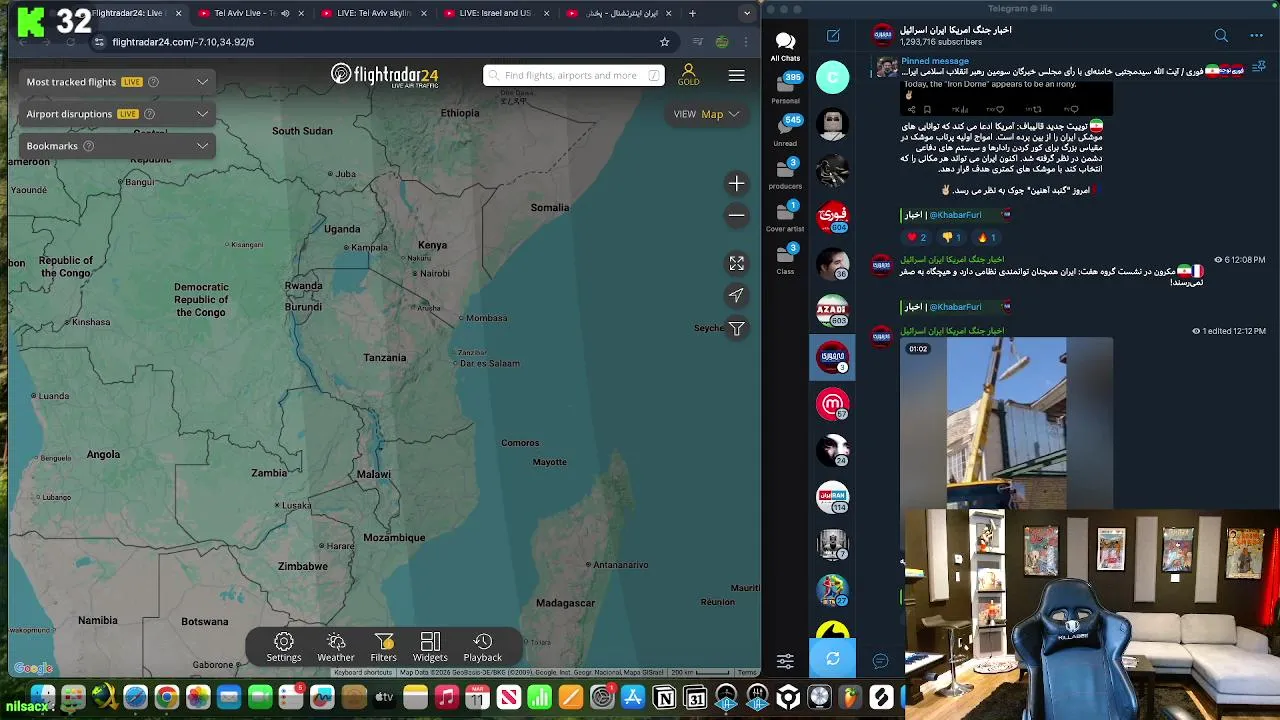This screenshot has width=1280, height=720.
Task: Open Telegram Personal folder
Action: [x=785, y=88]
